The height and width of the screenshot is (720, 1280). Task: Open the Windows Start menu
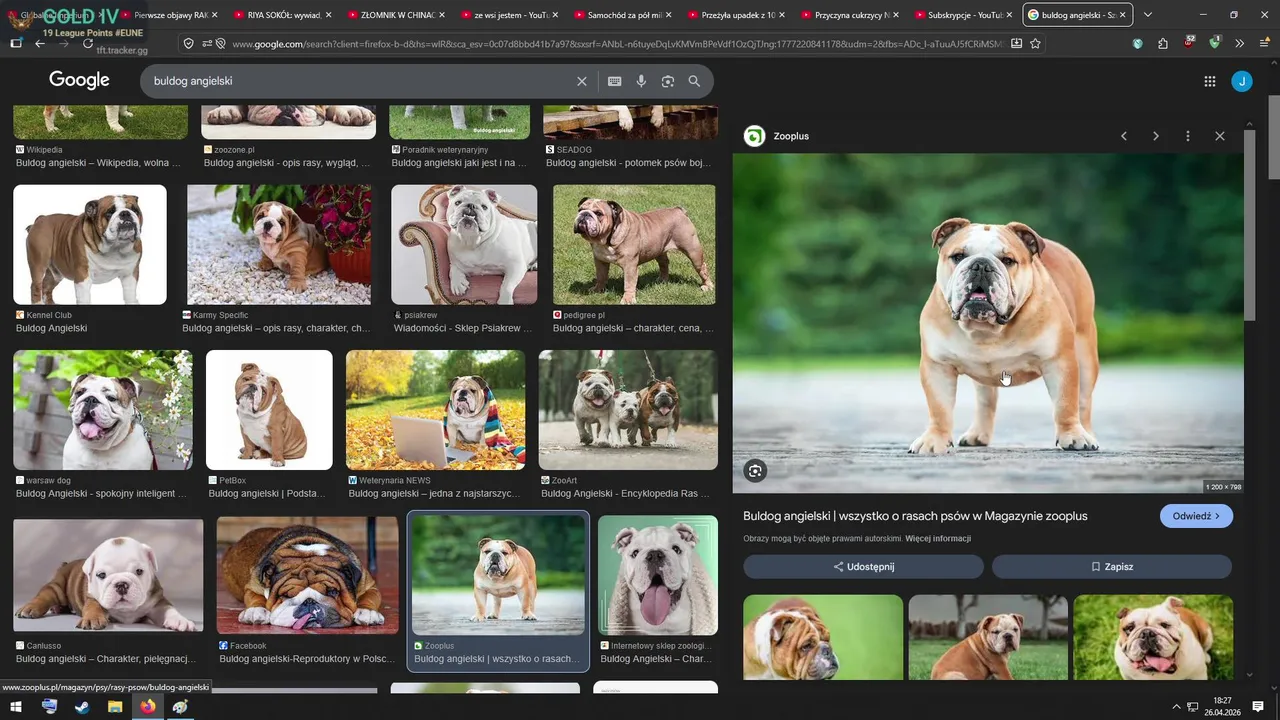(x=15, y=706)
